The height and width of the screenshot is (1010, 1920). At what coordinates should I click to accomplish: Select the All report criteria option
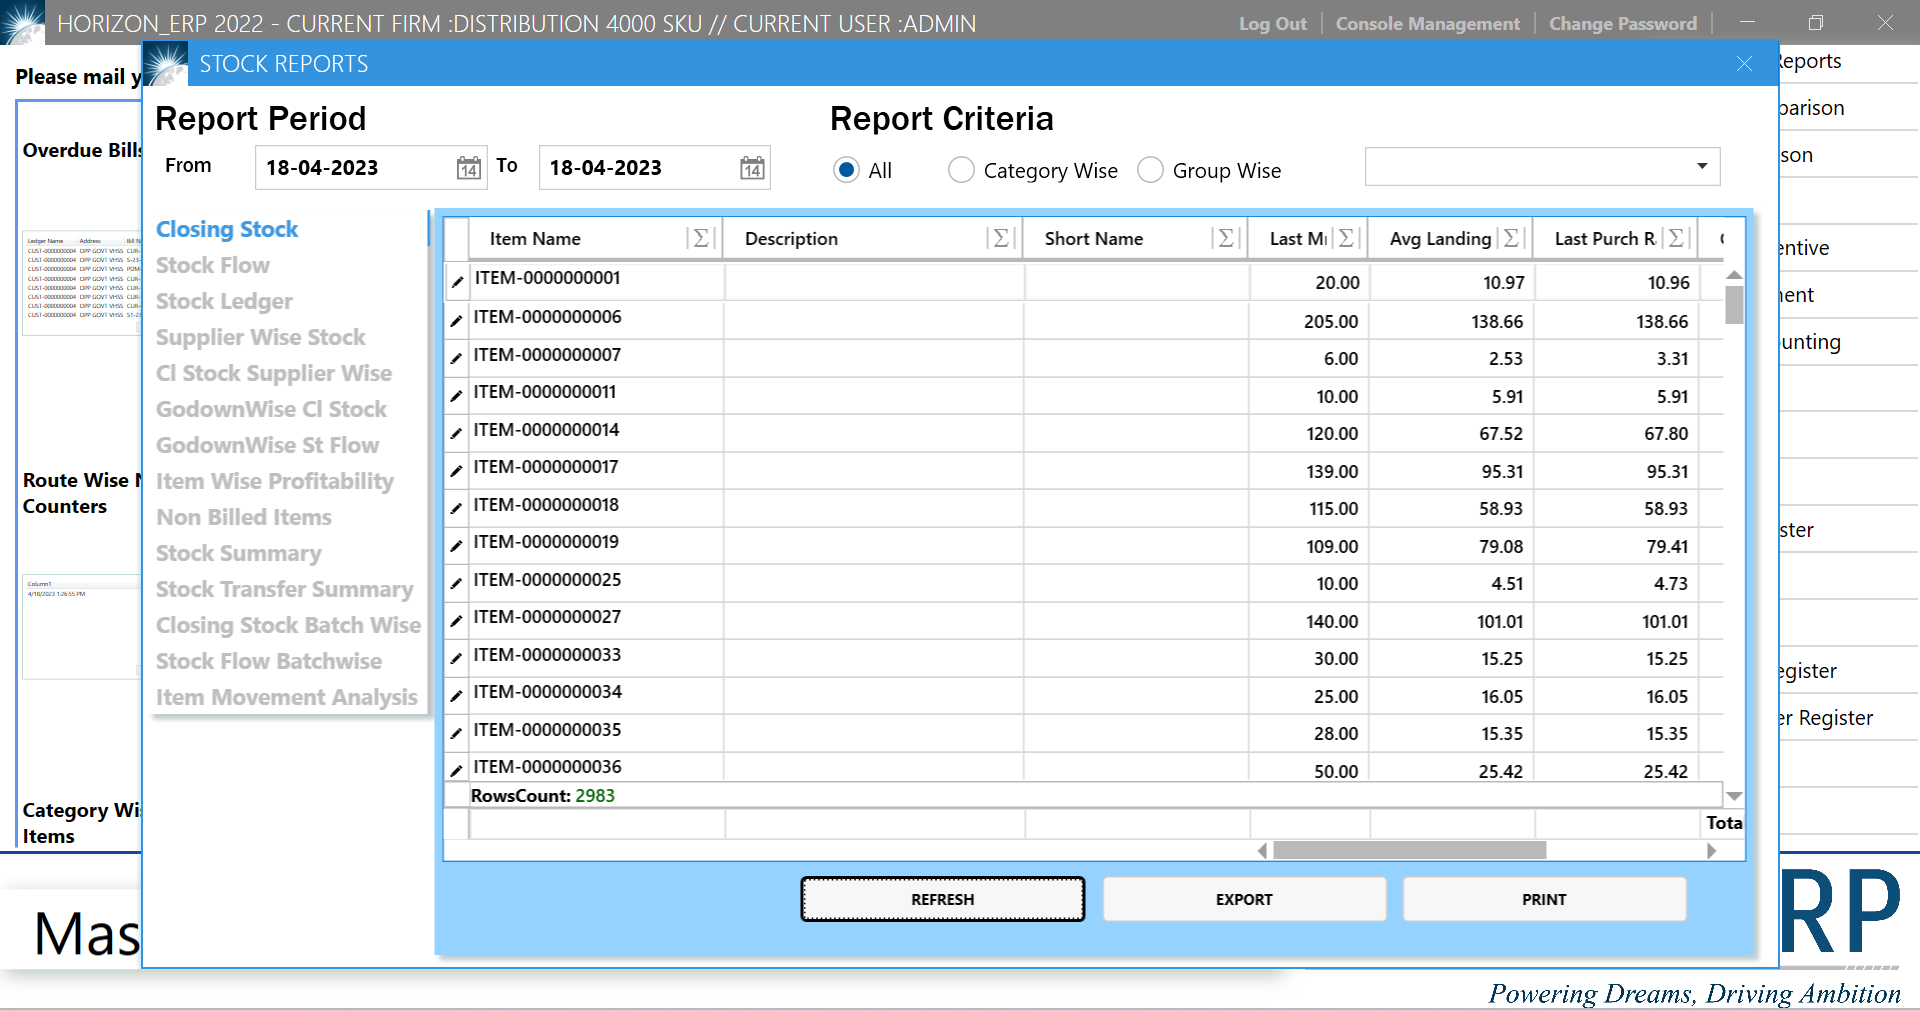click(846, 170)
